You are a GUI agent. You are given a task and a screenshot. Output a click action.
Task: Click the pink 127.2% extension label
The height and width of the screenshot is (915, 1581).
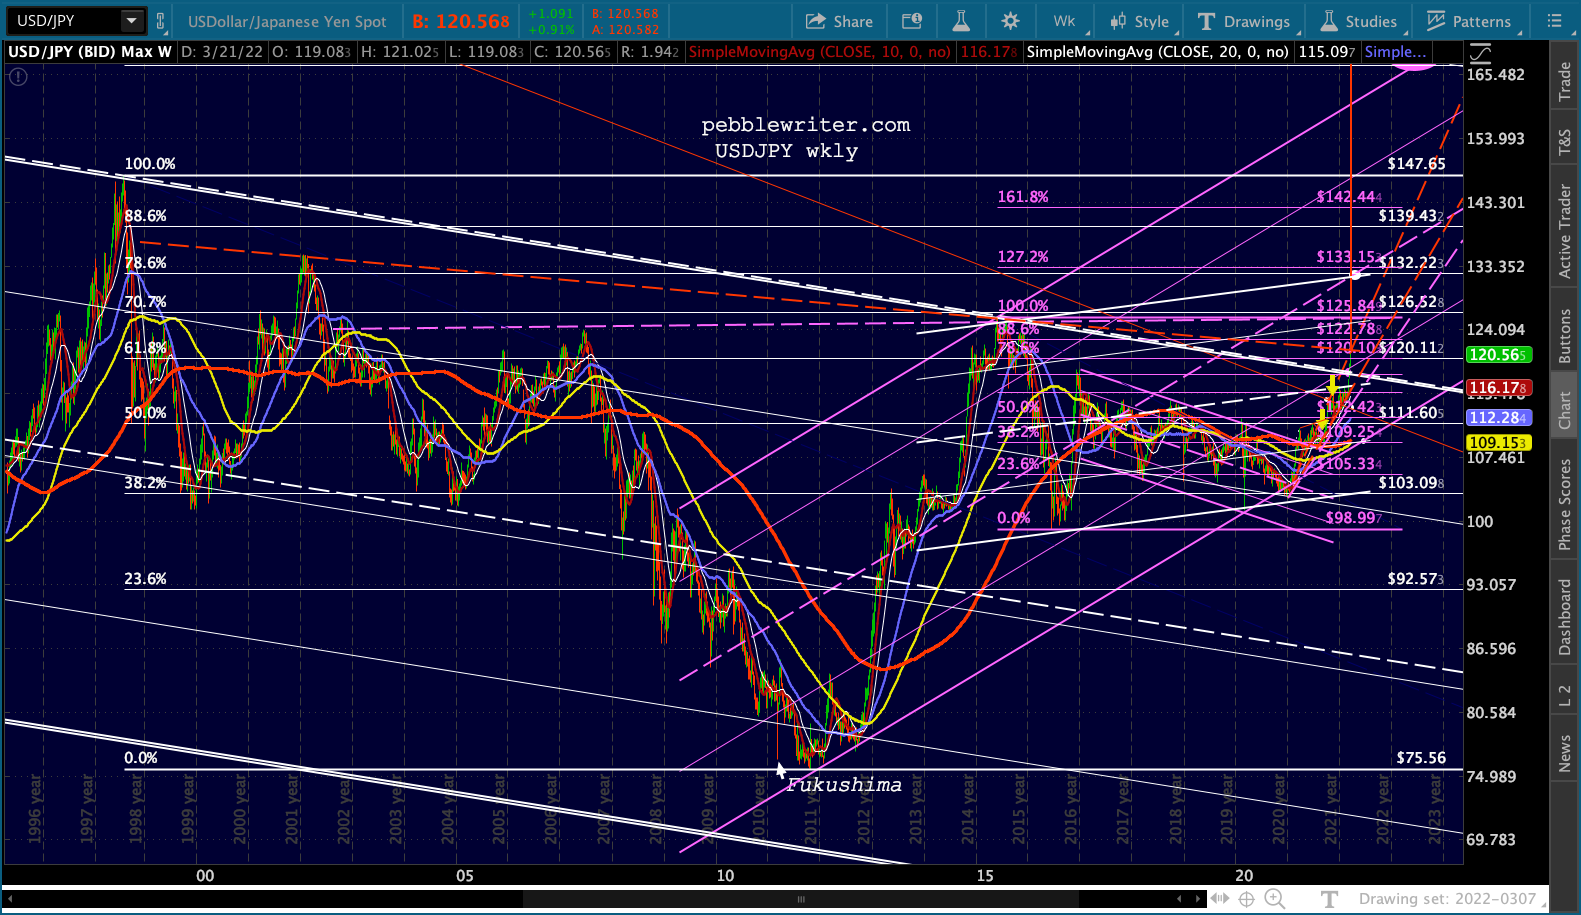pos(1023,257)
